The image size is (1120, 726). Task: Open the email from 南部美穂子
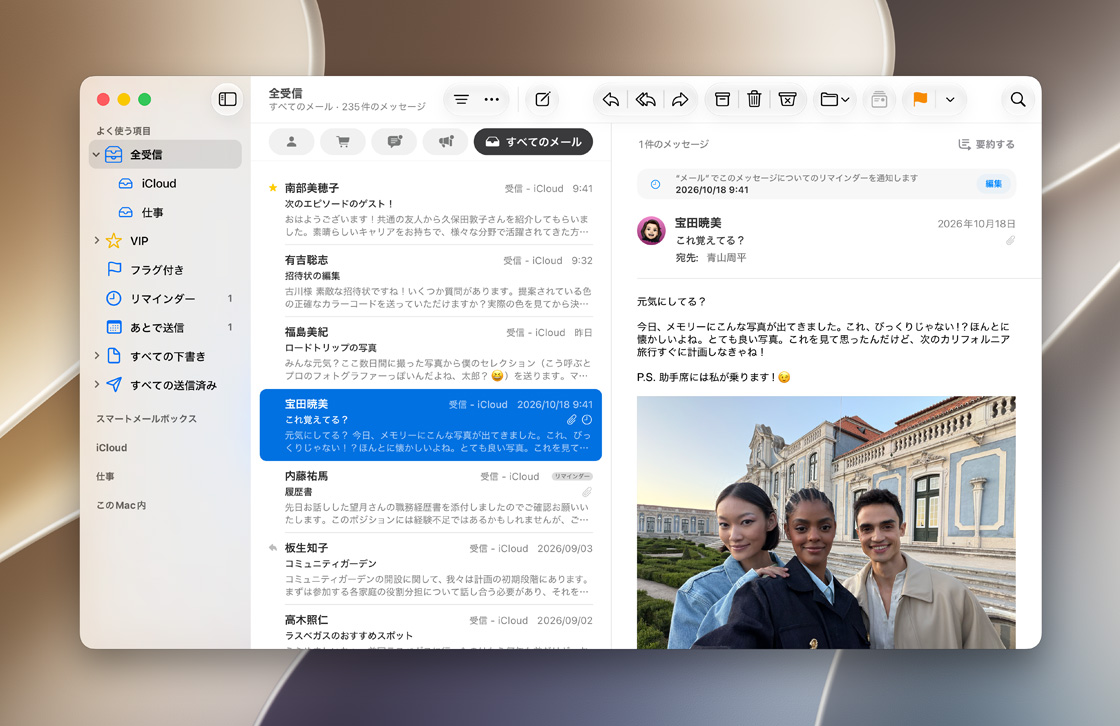click(x=431, y=209)
